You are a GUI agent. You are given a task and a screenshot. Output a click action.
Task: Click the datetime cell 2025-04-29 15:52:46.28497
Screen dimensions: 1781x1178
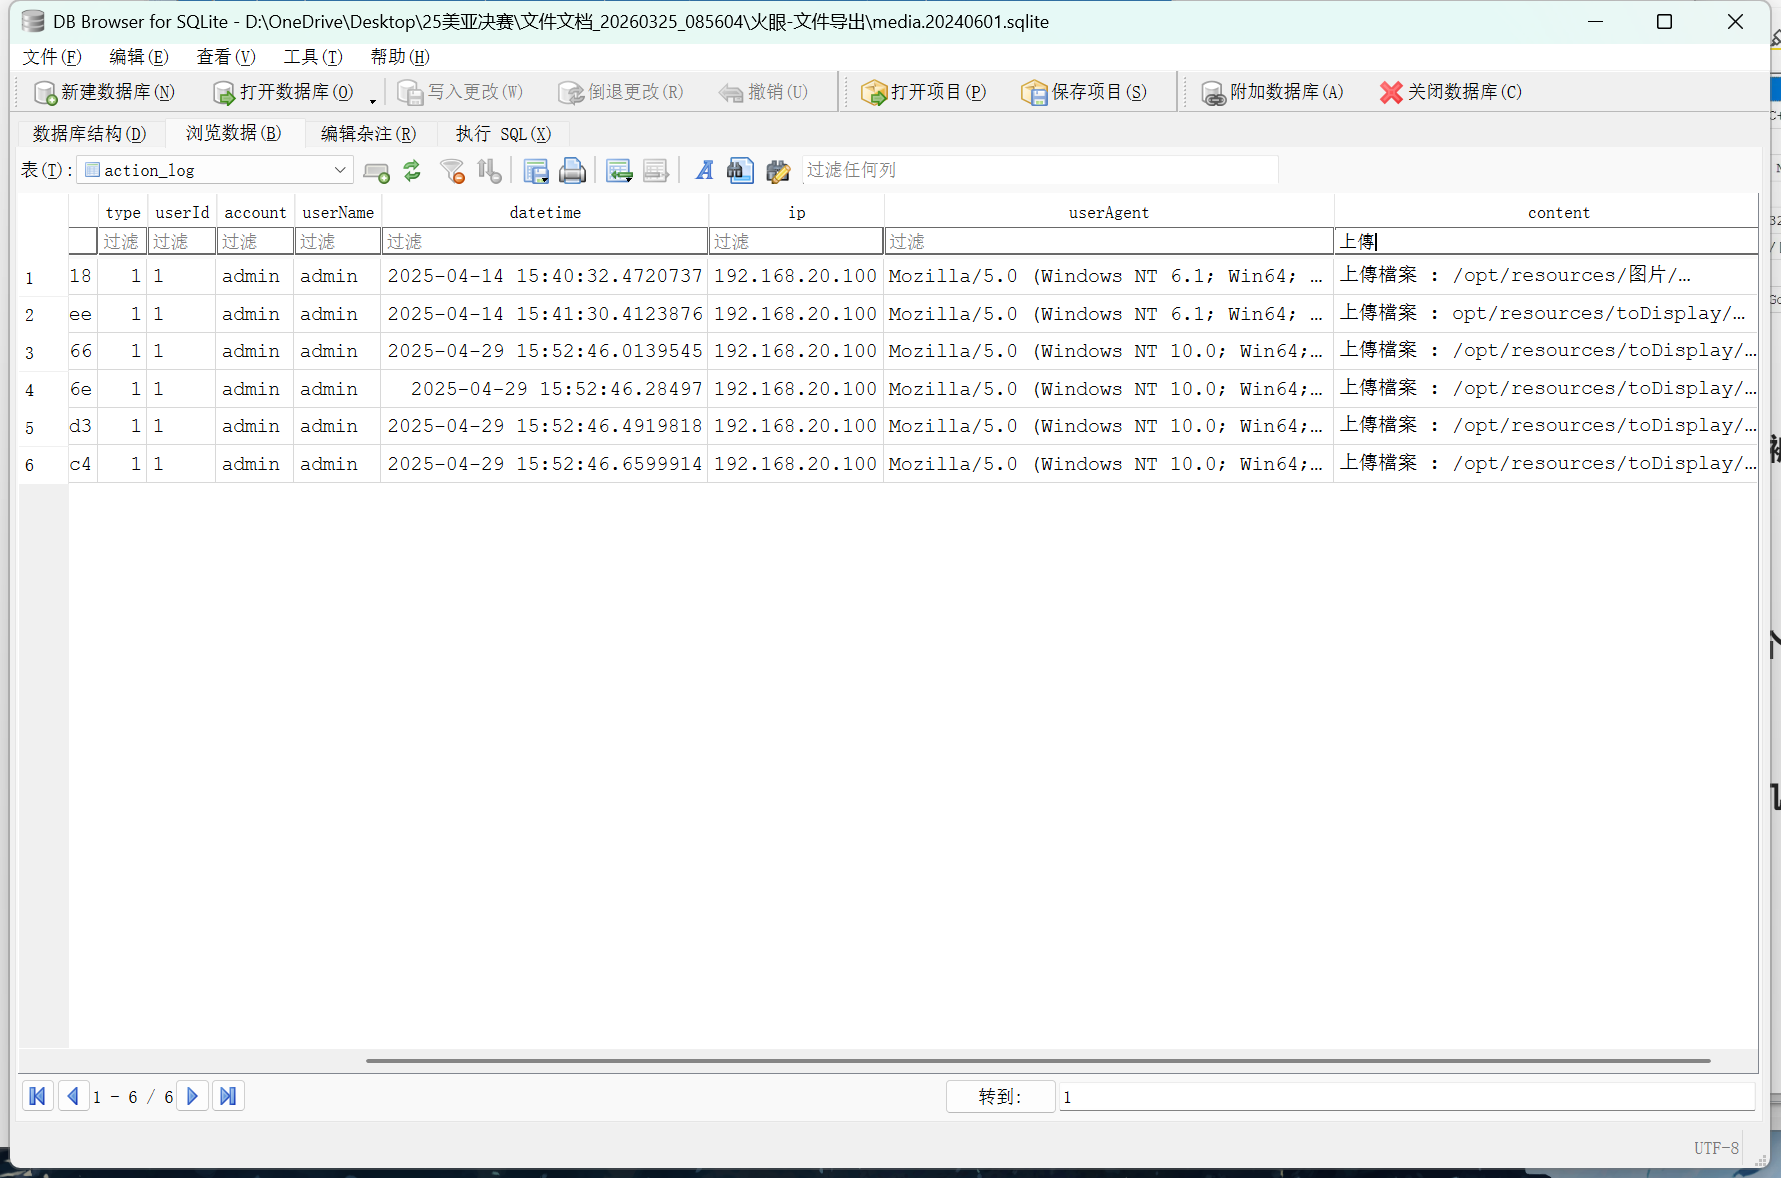(545, 389)
